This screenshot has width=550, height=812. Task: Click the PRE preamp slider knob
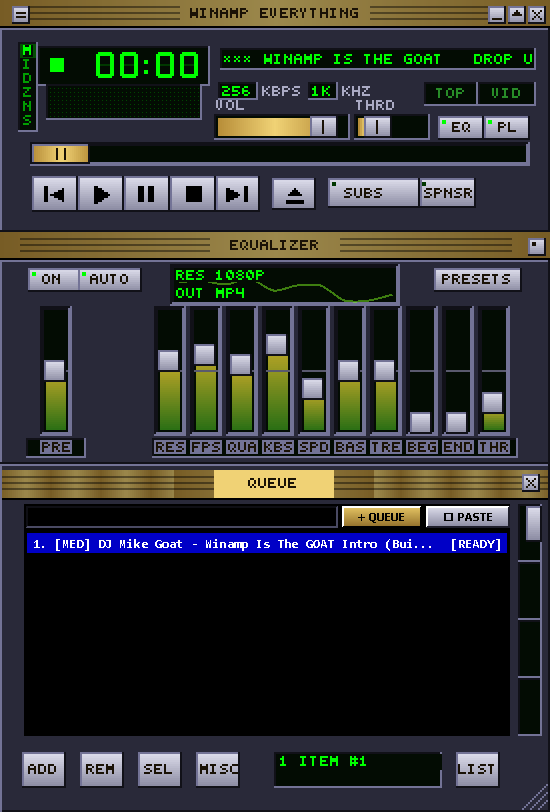click(x=54, y=370)
